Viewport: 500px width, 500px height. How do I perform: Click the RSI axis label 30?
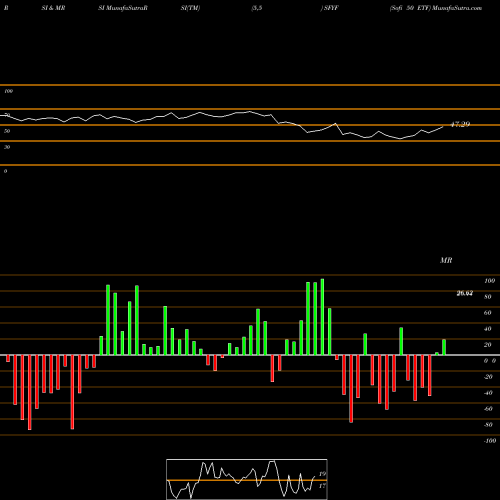pyautogui.click(x=7, y=147)
